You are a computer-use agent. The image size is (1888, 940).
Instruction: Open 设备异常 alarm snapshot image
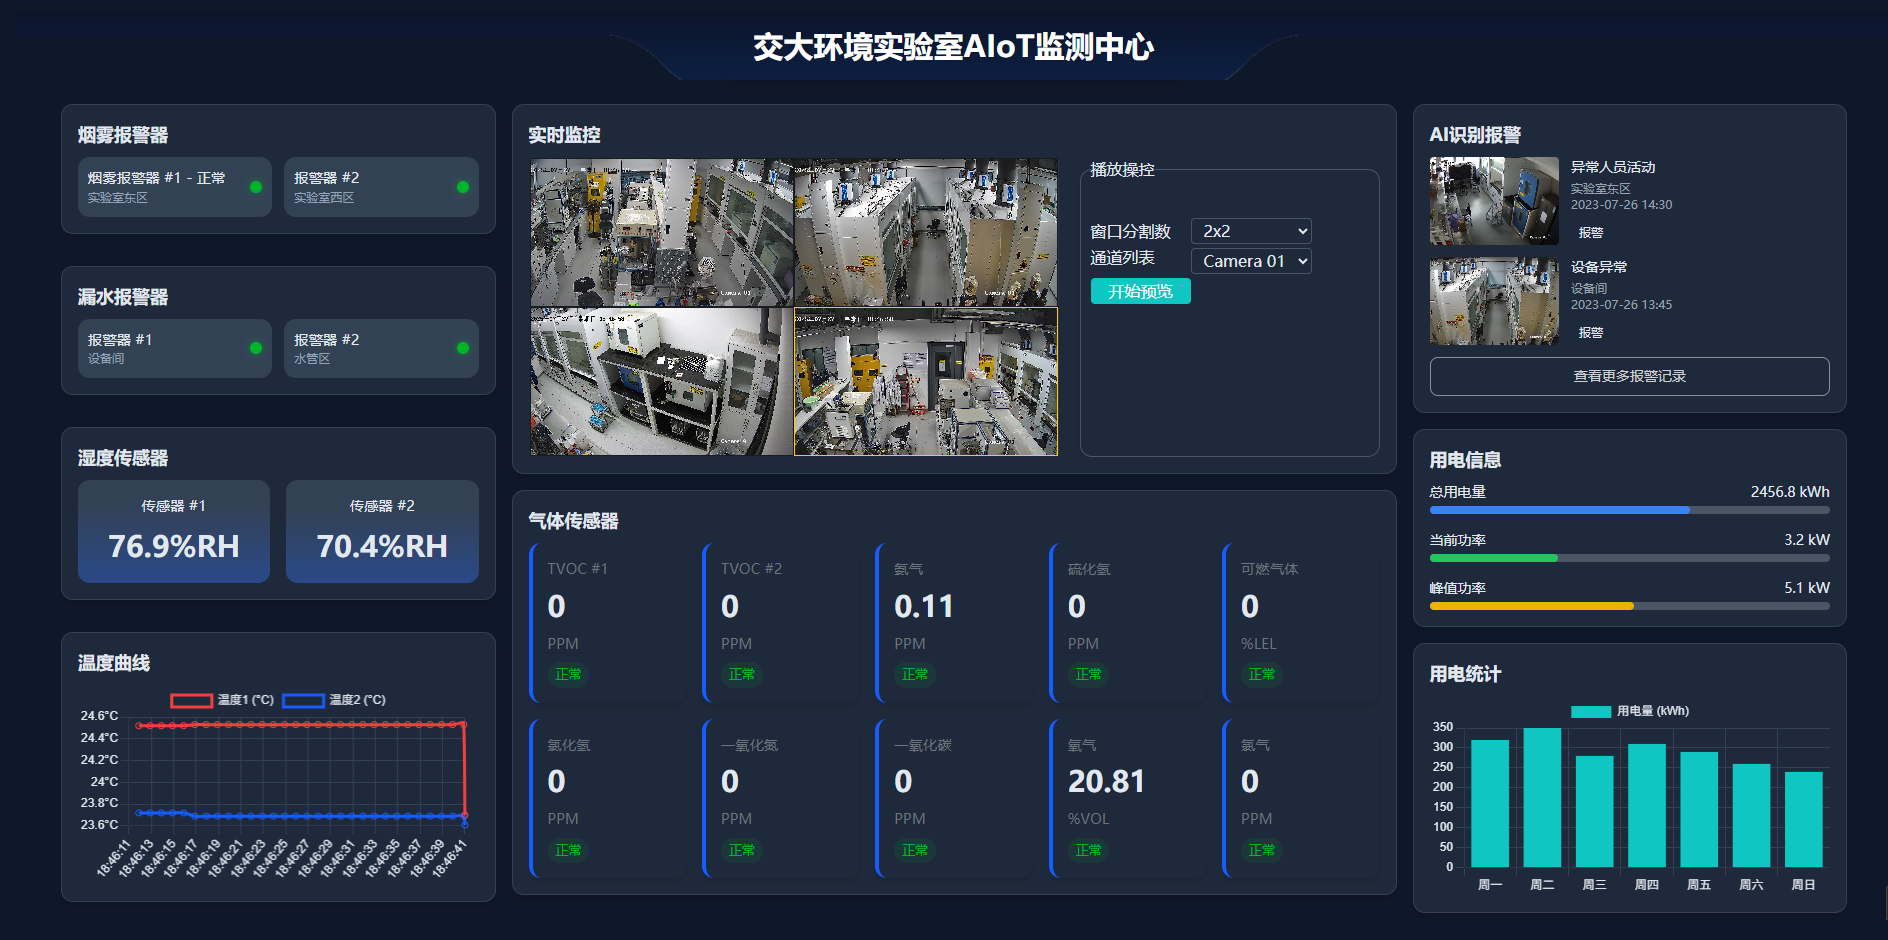point(1494,301)
